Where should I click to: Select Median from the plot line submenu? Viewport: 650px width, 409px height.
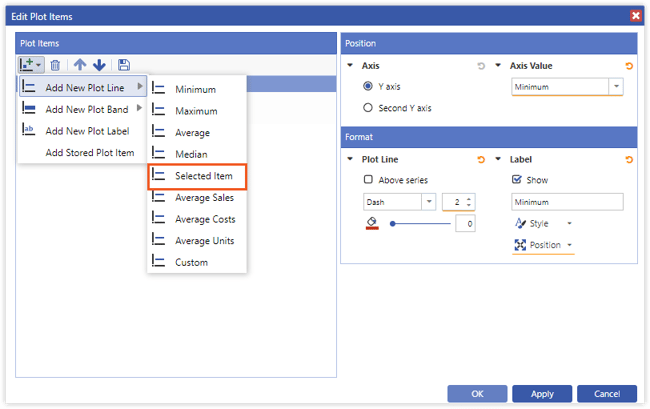(197, 154)
